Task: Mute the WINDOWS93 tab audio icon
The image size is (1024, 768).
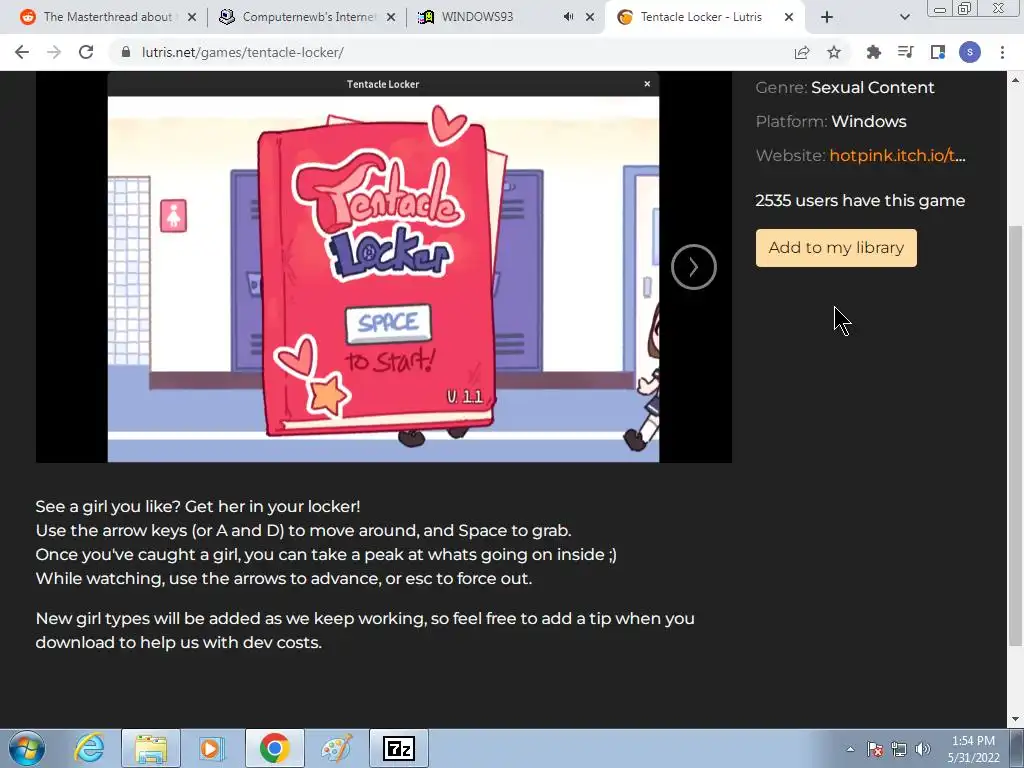Action: pos(569,17)
